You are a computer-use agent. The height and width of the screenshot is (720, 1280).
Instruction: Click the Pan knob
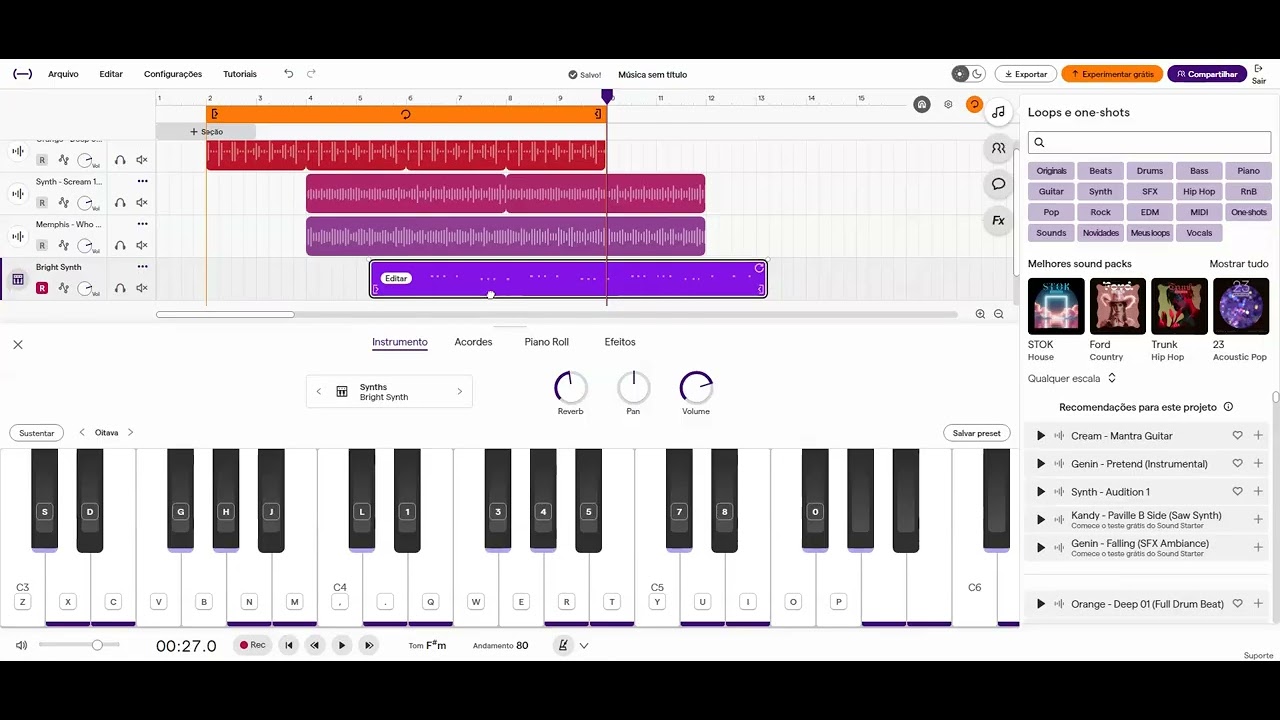coord(633,387)
